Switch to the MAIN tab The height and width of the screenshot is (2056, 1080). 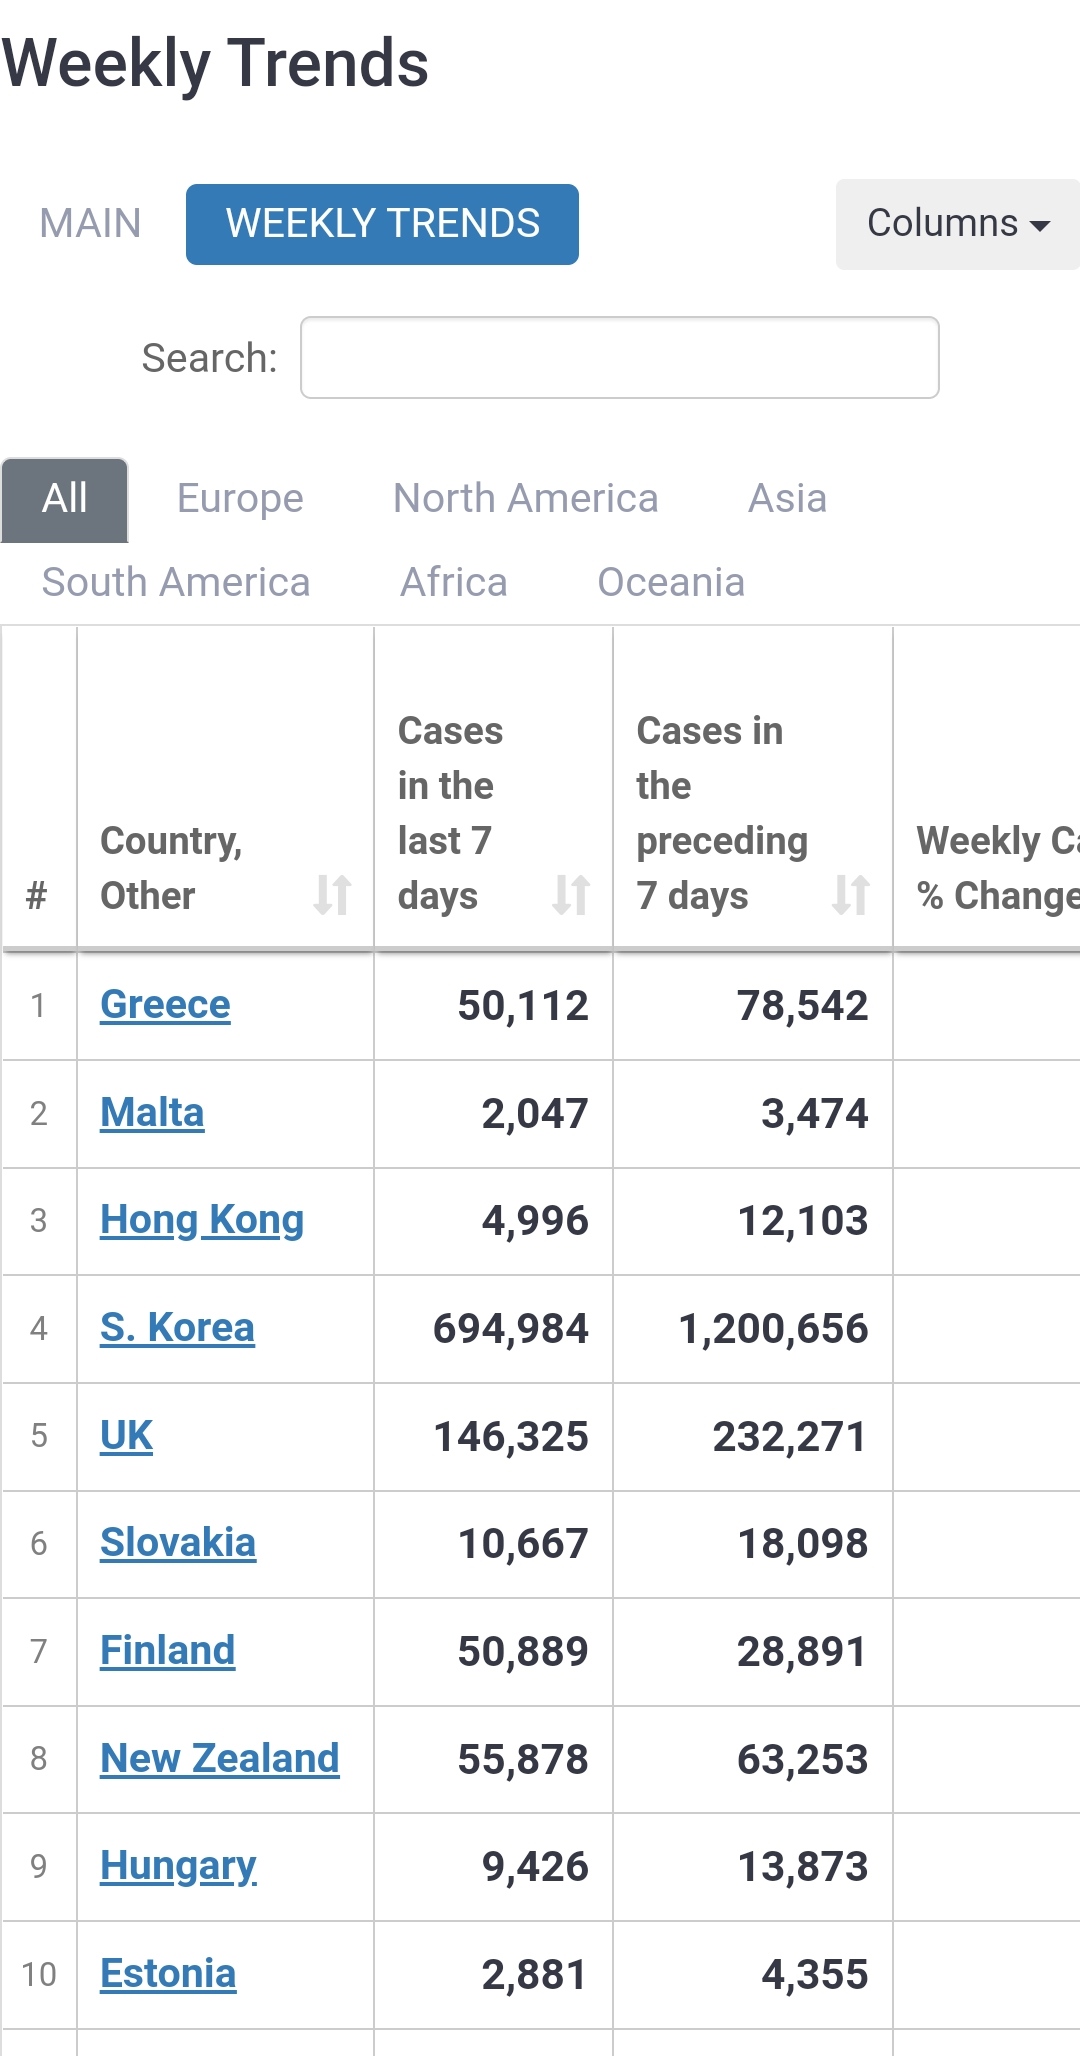point(90,224)
